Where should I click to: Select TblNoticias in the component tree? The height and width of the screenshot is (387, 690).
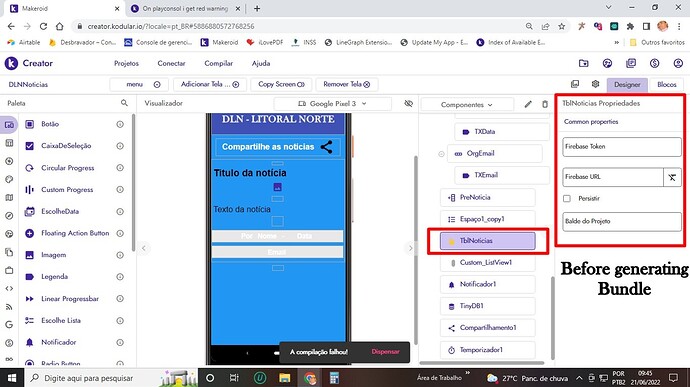coord(488,241)
